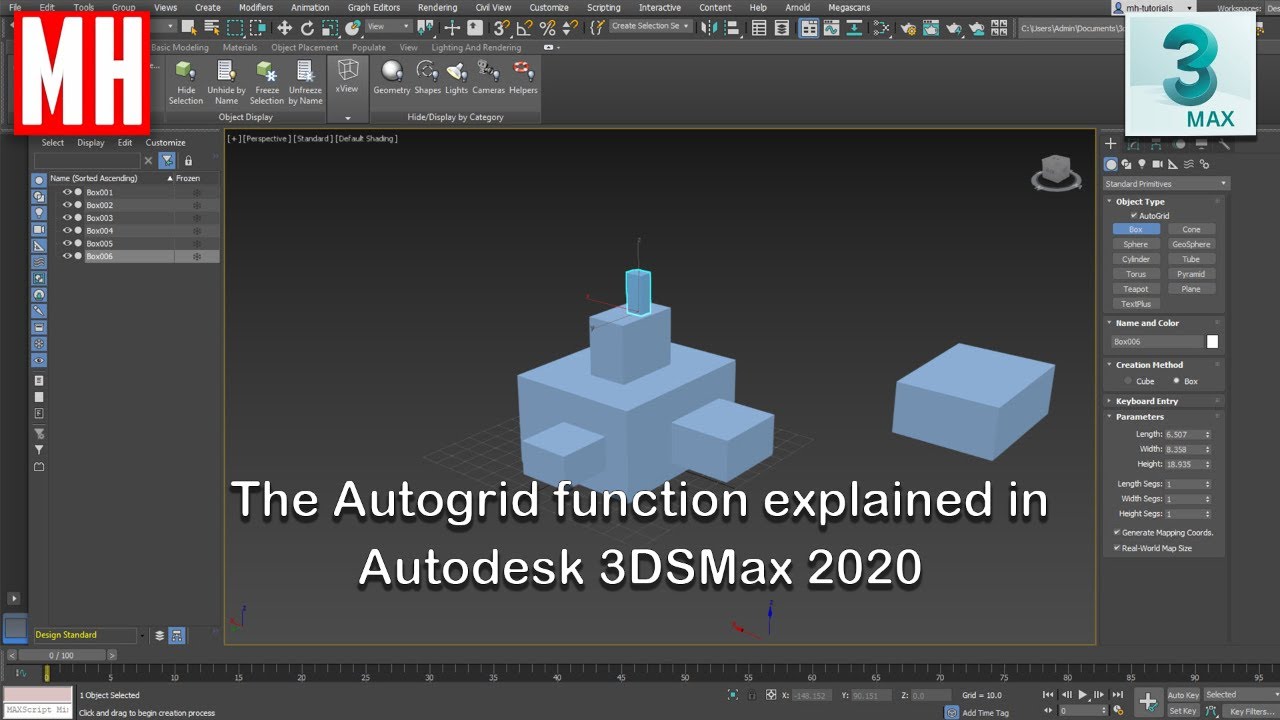Open the Scripting menu
Viewport: 1280px width, 720px height.
(603, 7)
